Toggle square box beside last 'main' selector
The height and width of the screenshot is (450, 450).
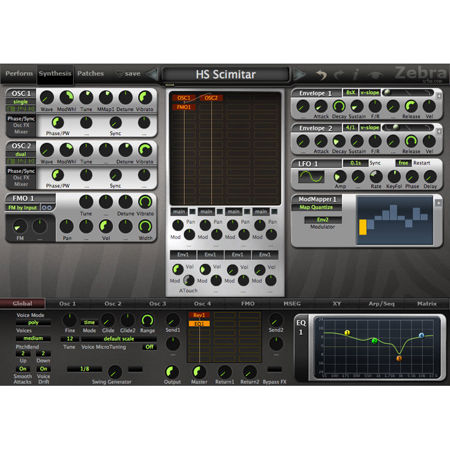[x=274, y=211]
